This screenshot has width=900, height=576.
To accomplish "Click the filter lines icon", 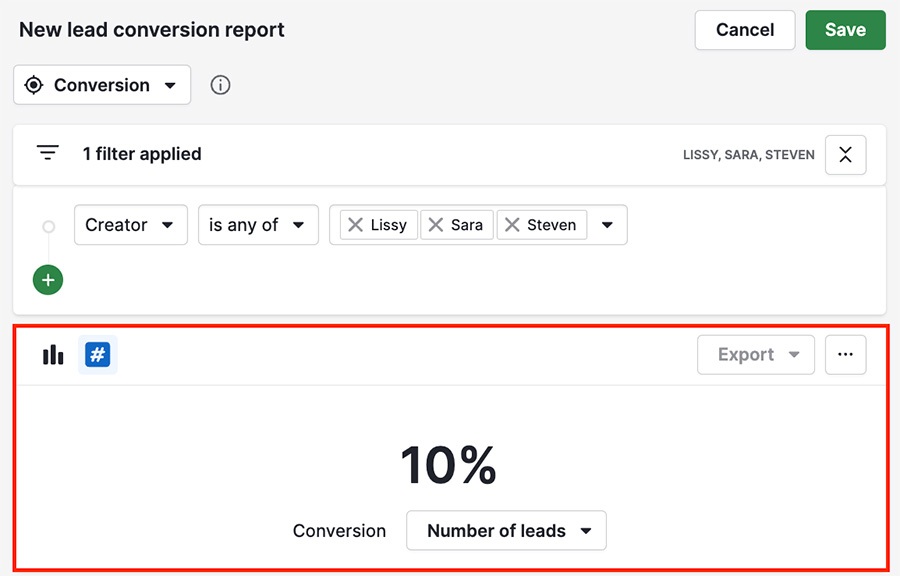I will pyautogui.click(x=47, y=152).
